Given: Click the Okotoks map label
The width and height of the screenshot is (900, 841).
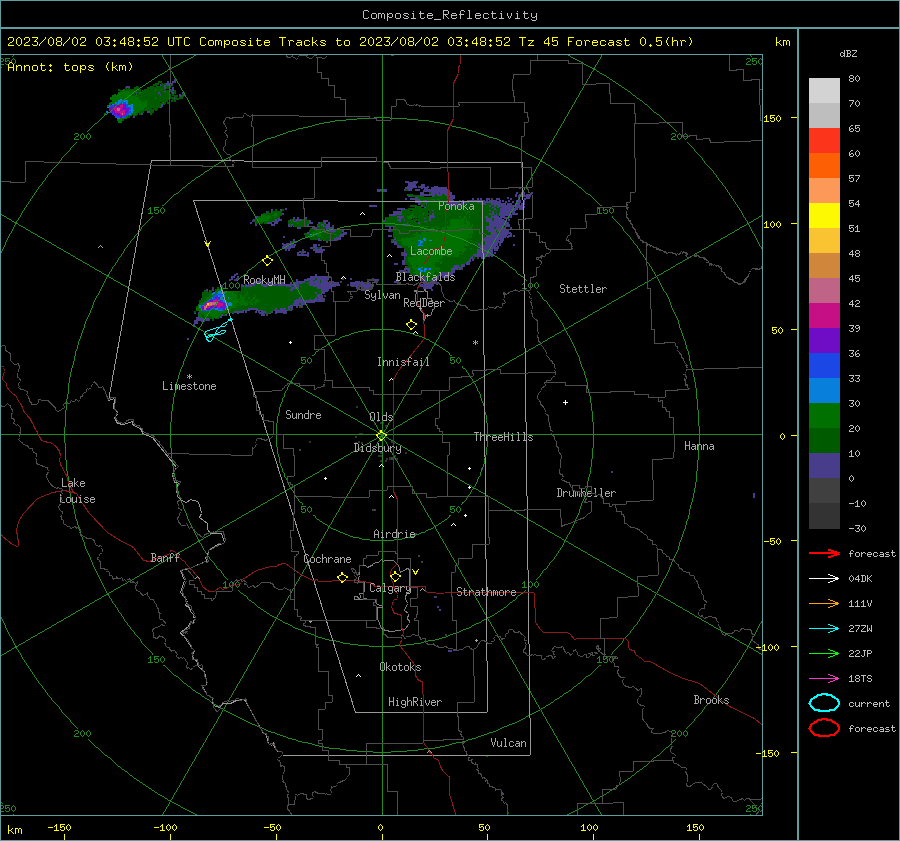Looking at the screenshot, I should [400, 667].
